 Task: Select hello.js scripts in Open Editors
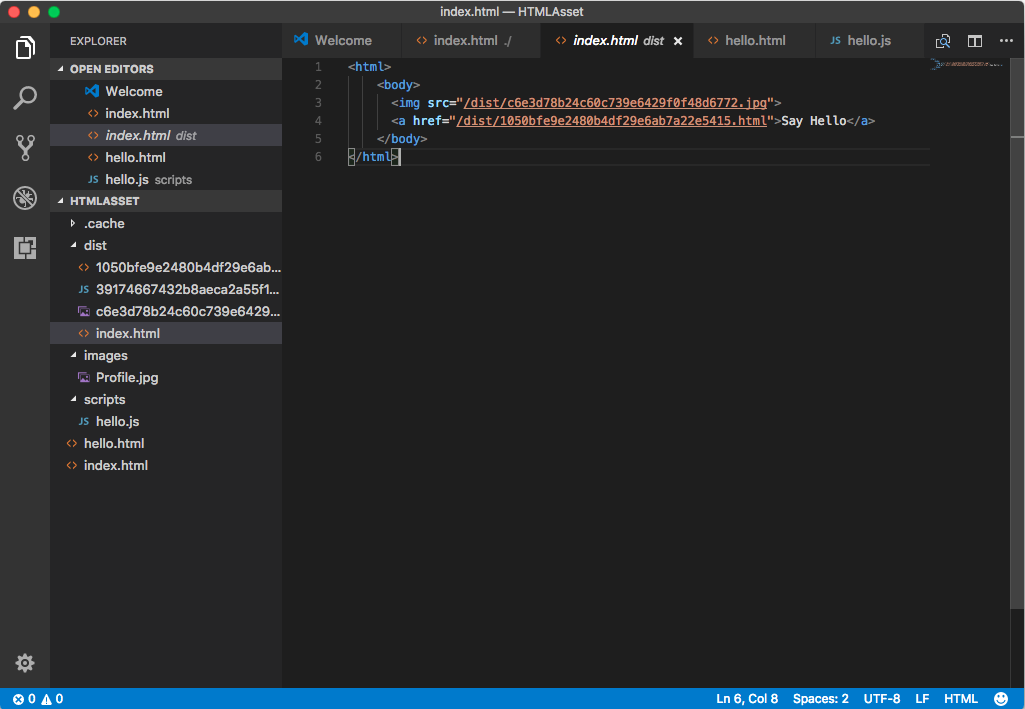(x=166, y=179)
